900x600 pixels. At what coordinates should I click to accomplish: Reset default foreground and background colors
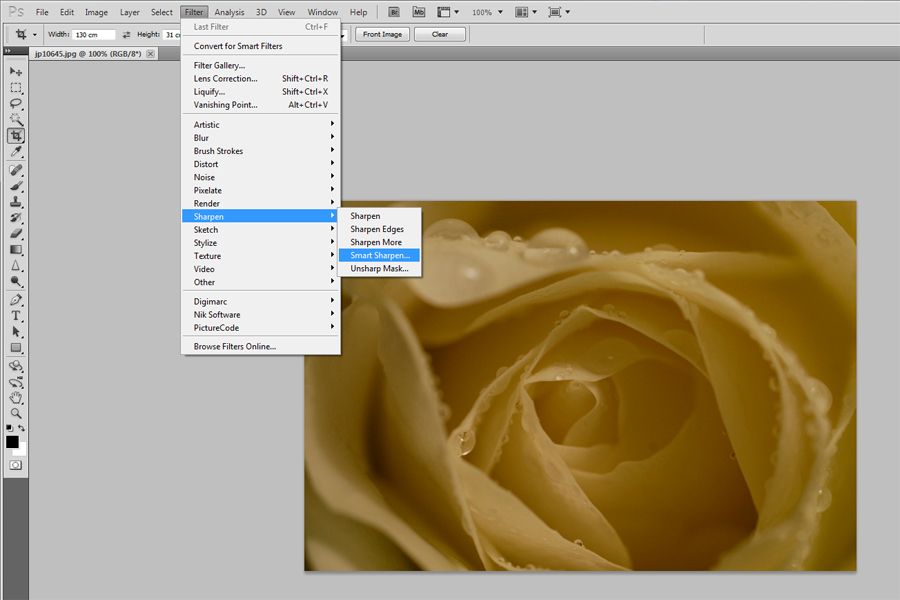9,428
